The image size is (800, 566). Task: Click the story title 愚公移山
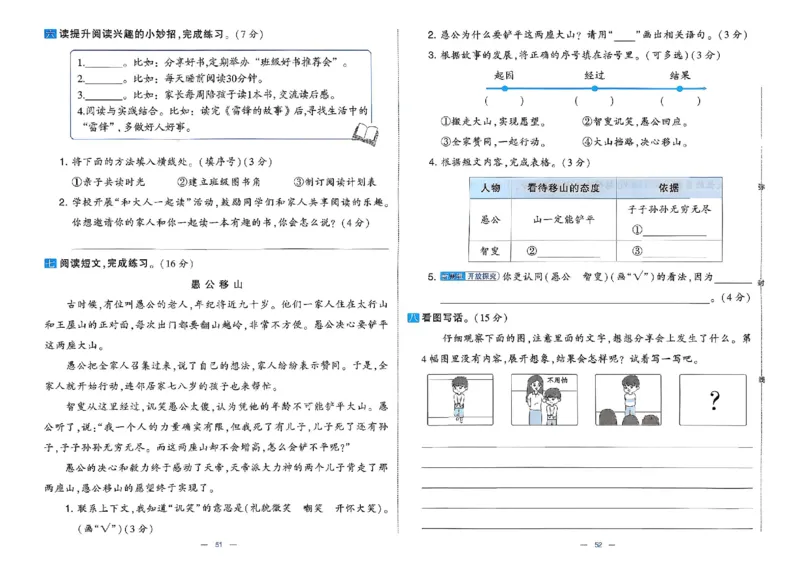[217, 284]
